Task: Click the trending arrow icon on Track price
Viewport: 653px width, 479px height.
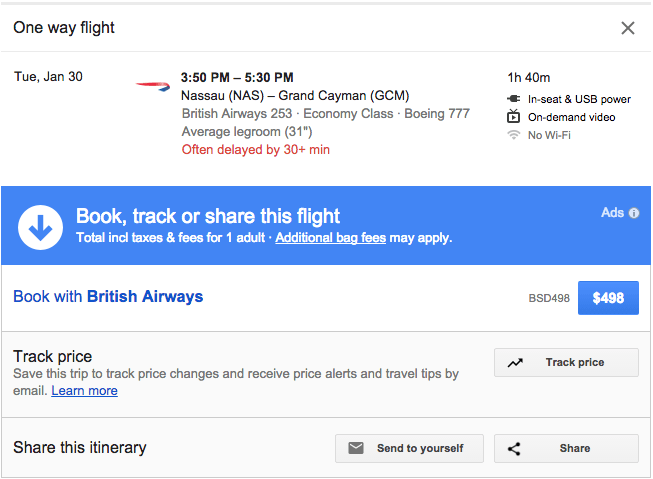Action: tap(515, 363)
